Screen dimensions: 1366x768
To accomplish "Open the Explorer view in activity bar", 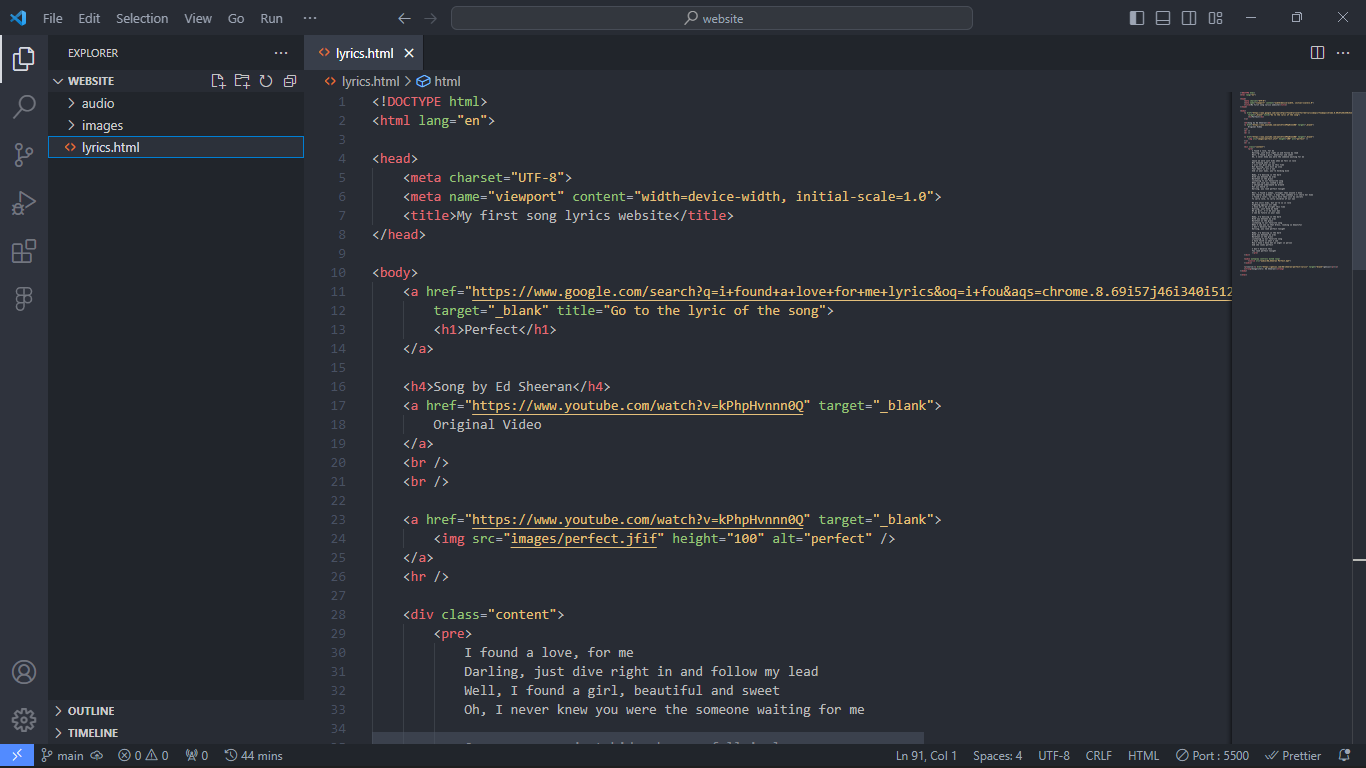I will click(24, 59).
